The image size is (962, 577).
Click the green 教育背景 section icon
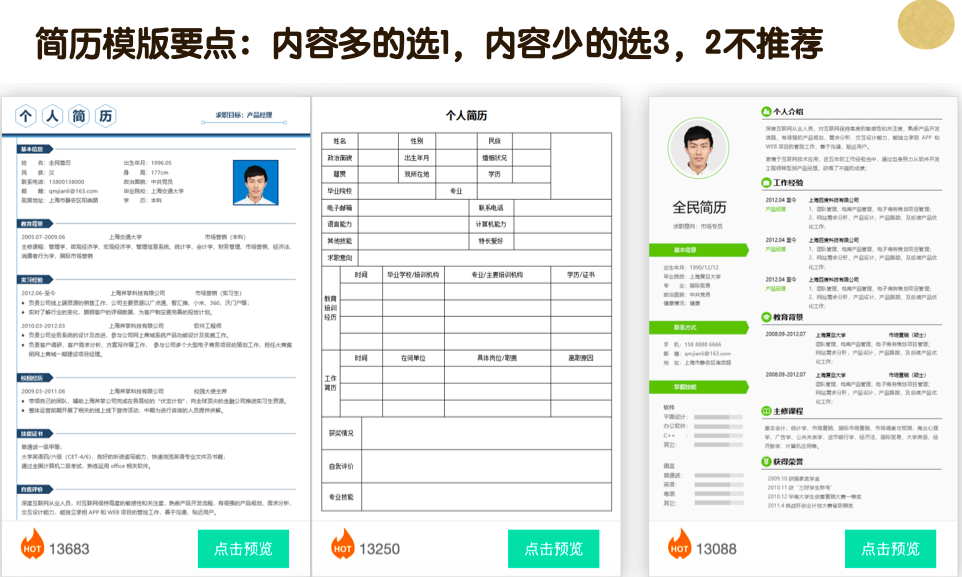[x=766, y=317]
